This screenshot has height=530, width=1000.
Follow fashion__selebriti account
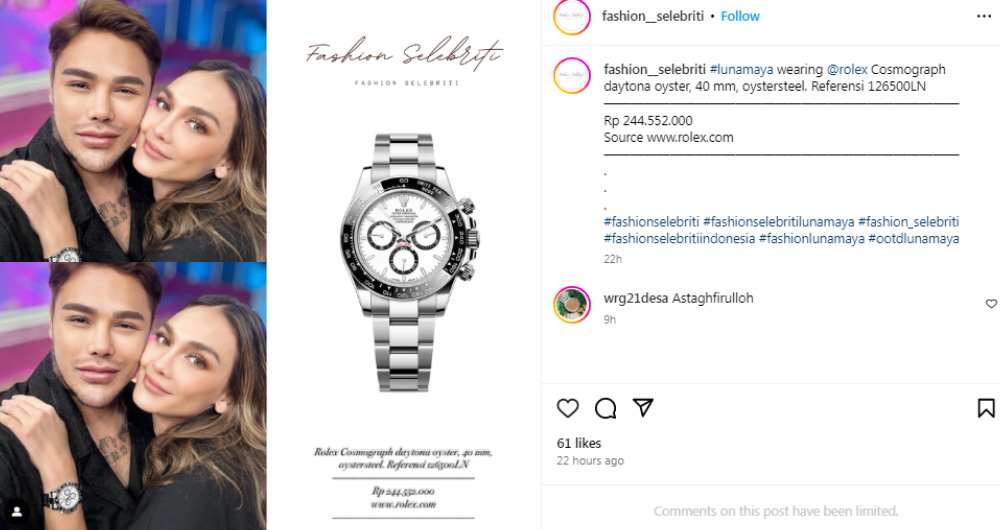740,16
